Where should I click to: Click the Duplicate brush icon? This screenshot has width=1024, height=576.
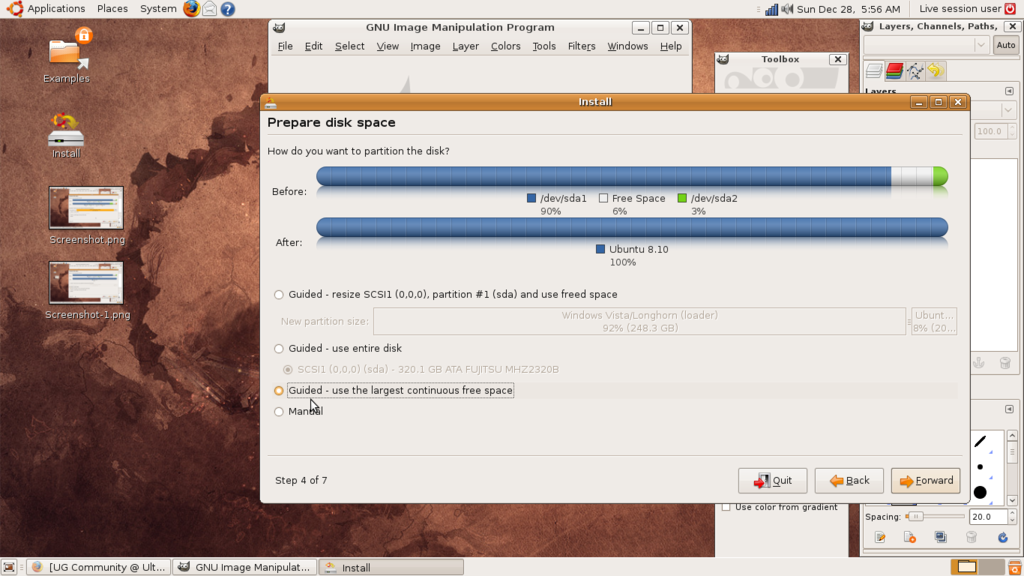(940, 537)
